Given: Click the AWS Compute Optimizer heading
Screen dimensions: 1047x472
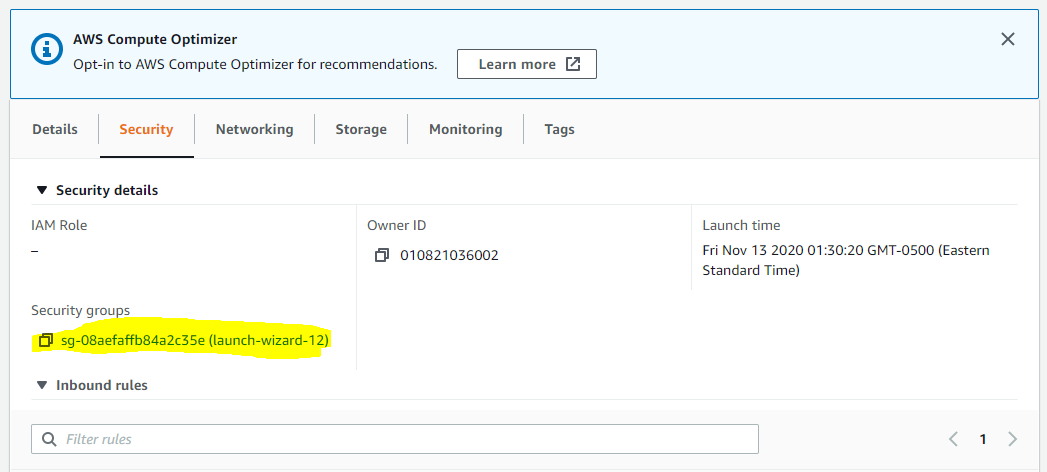Looking at the screenshot, I should click(x=155, y=39).
